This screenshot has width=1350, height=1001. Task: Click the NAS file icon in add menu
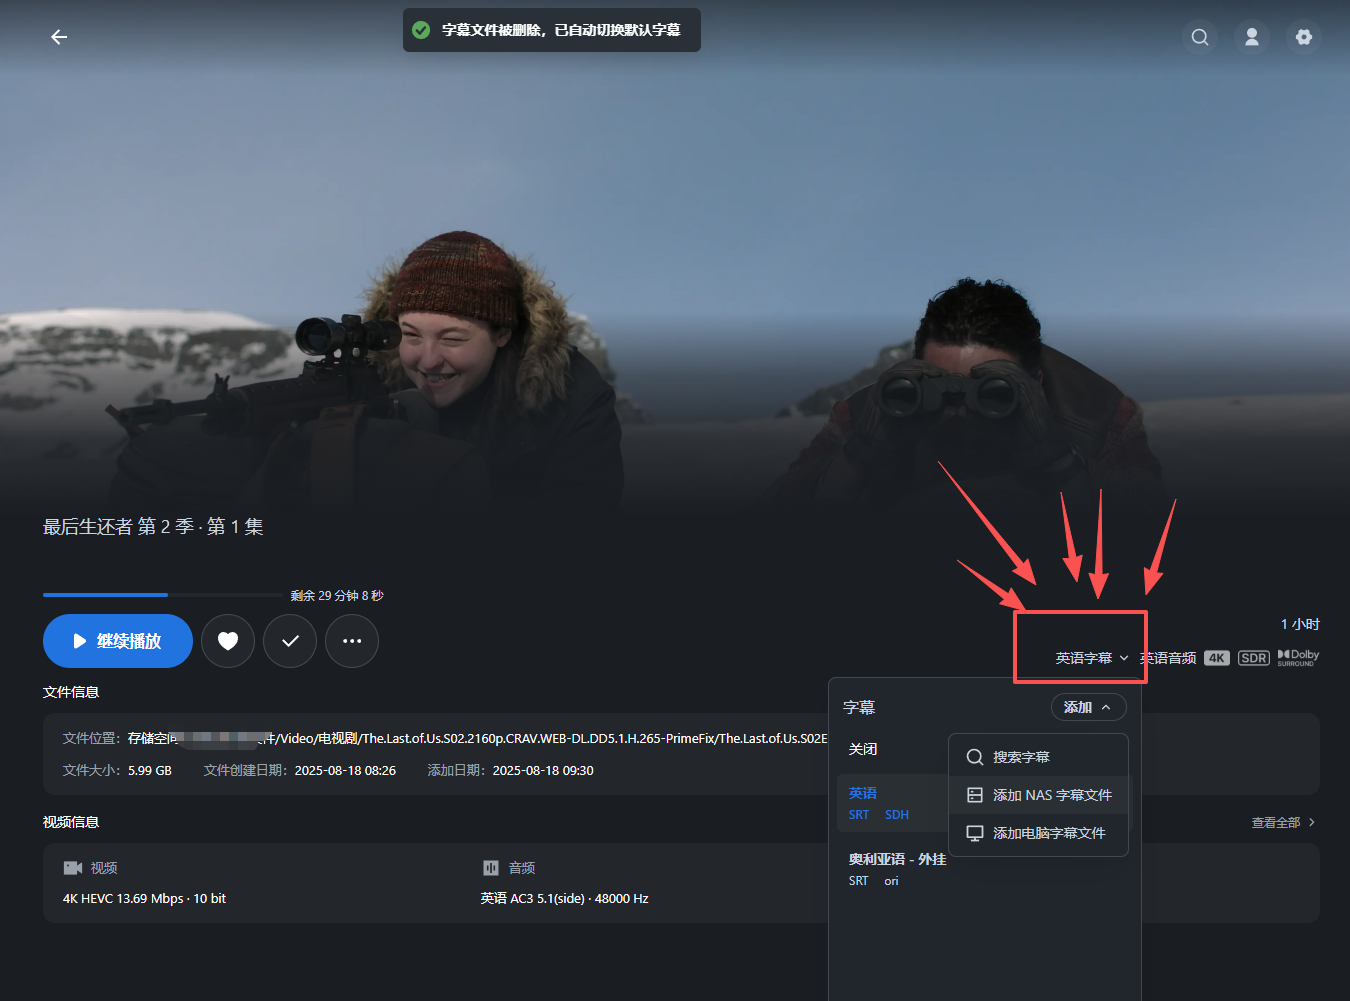click(975, 795)
